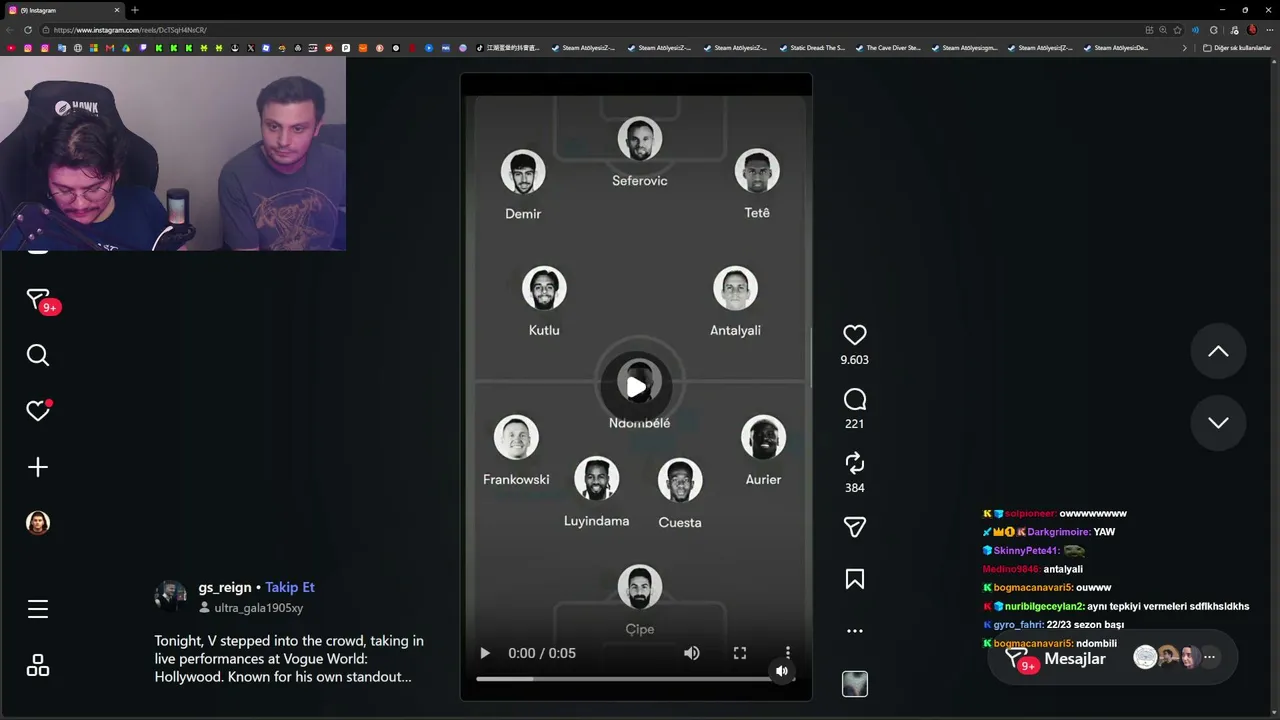Click the small play button in video controls
This screenshot has width=1280, height=720.
[485, 653]
